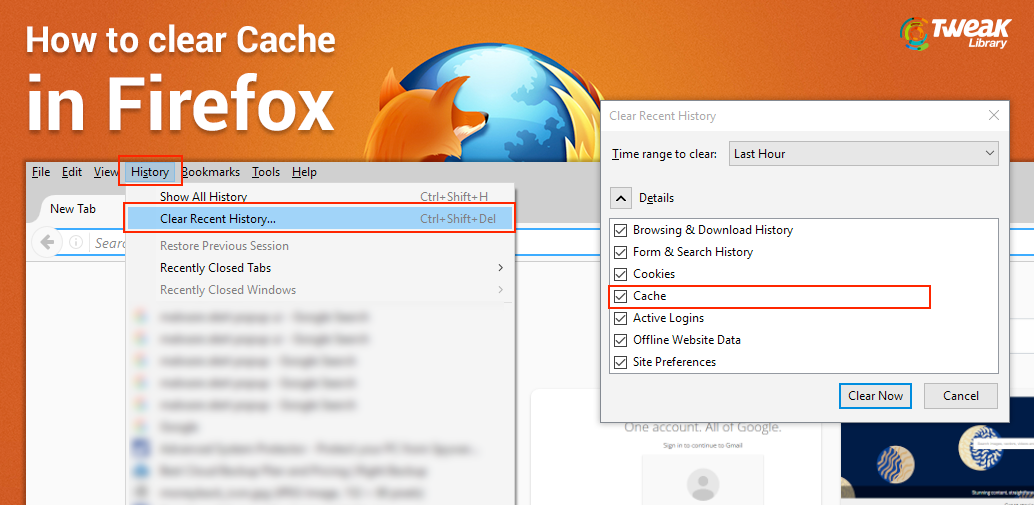This screenshot has height=505, width=1034.
Task: Expand Recently Closed Windows submenu
Action: coord(320,290)
